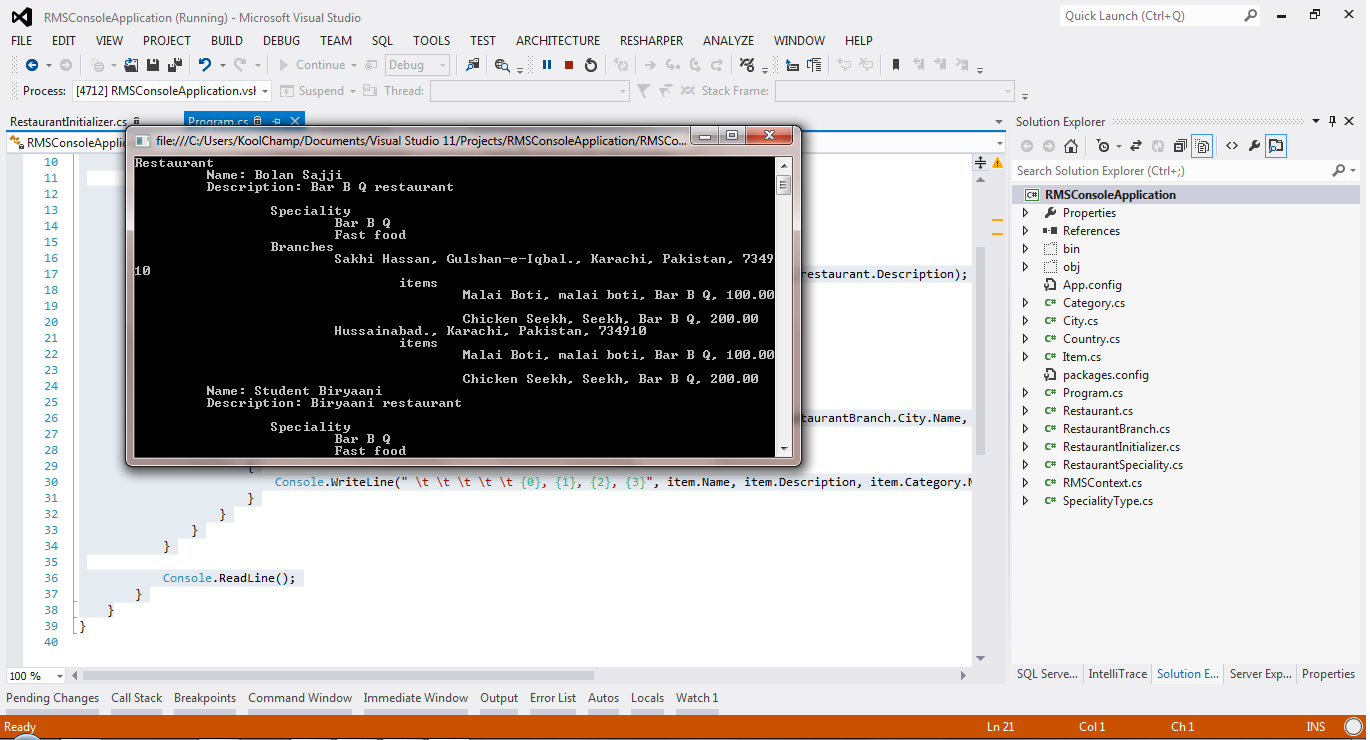Toggle Preview Selected Items in Solution Explorer
The height and width of the screenshot is (740, 1370).
pos(1275,145)
